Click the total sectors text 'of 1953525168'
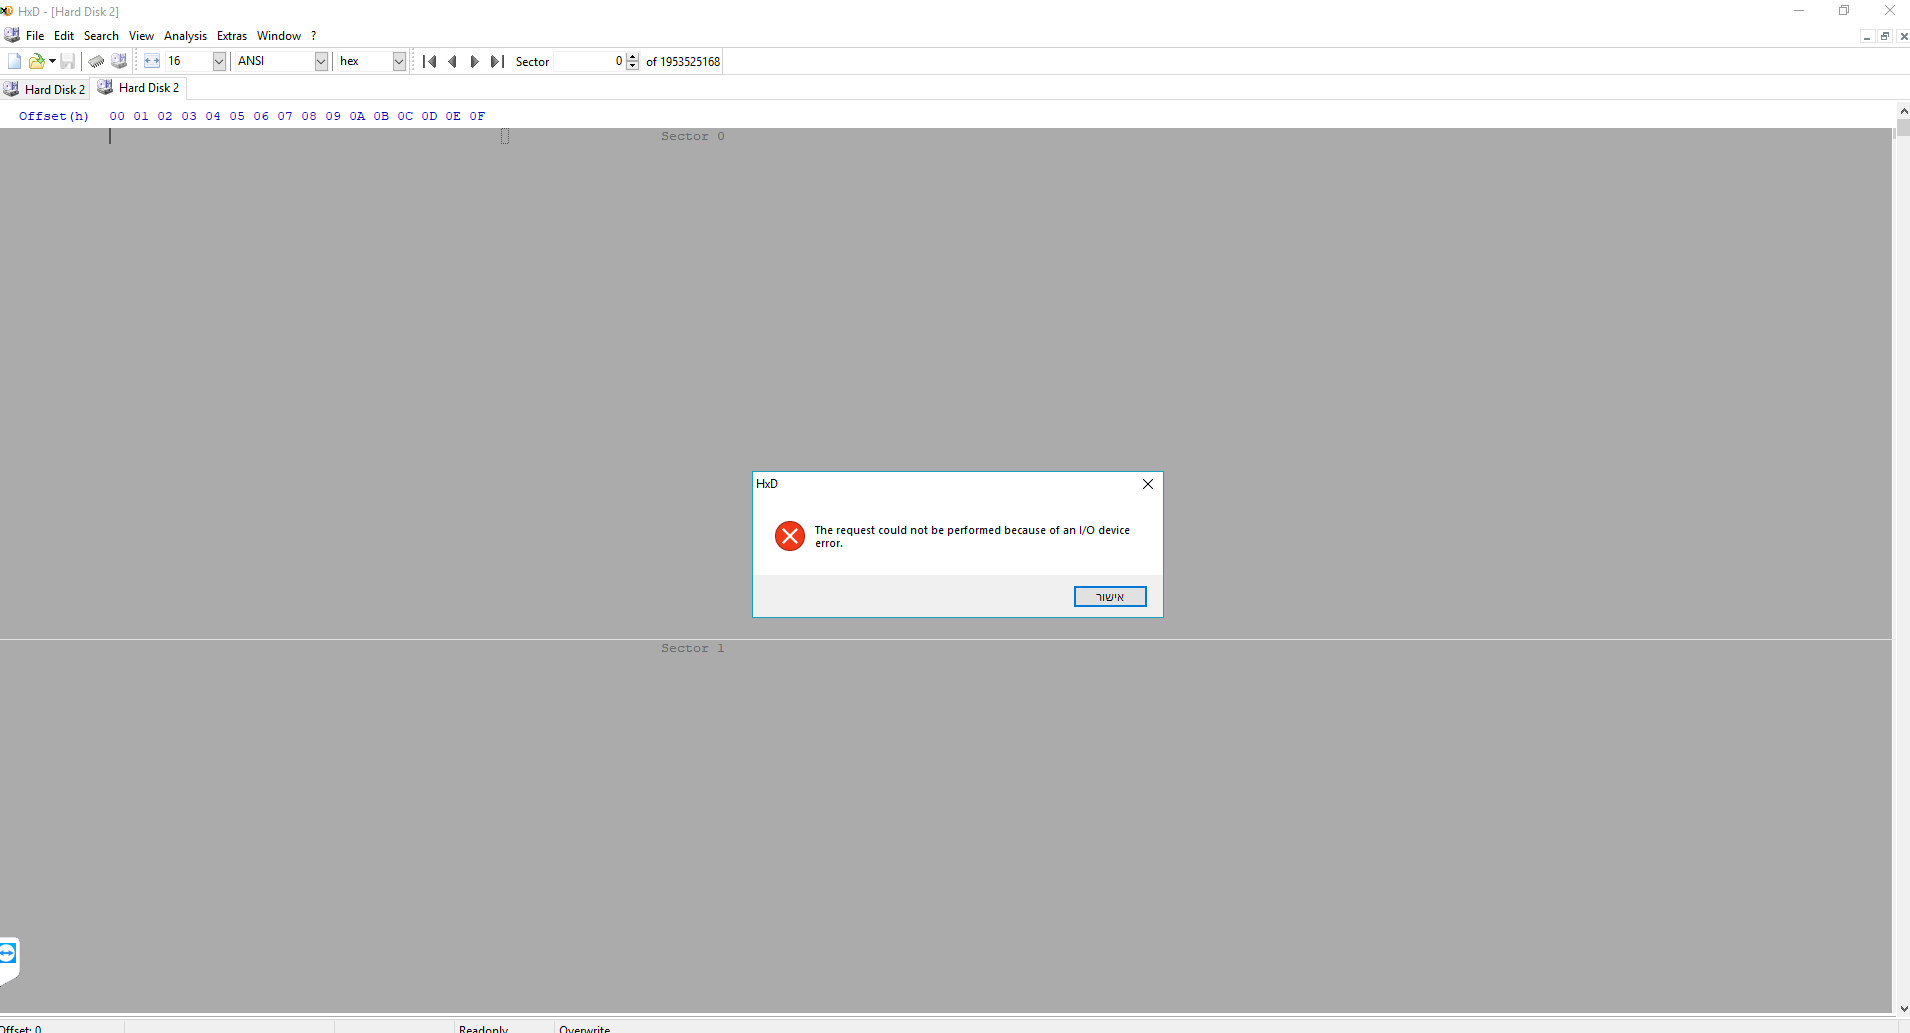Screen dimensions: 1910x1033 [683, 62]
